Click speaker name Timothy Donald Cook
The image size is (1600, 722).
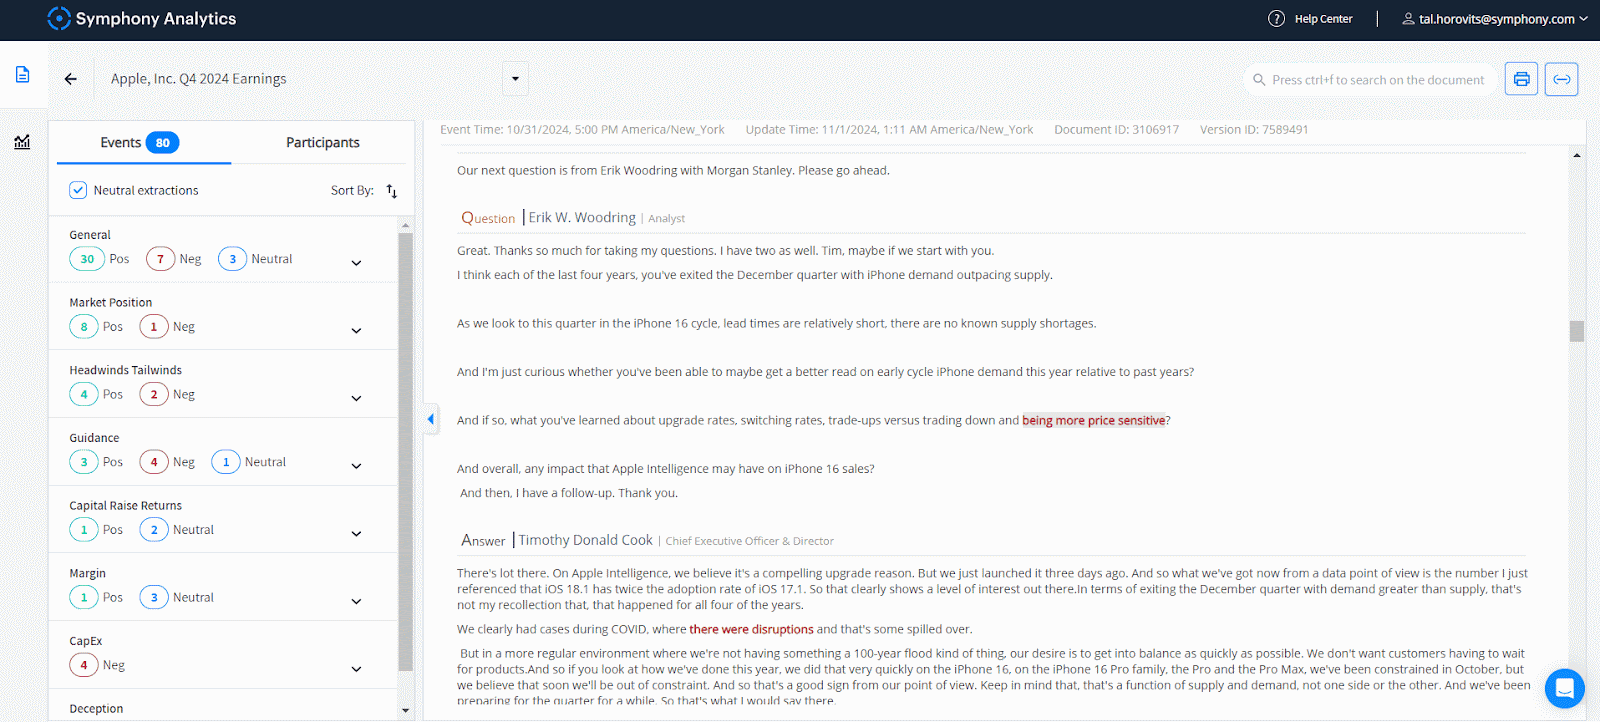[585, 540]
